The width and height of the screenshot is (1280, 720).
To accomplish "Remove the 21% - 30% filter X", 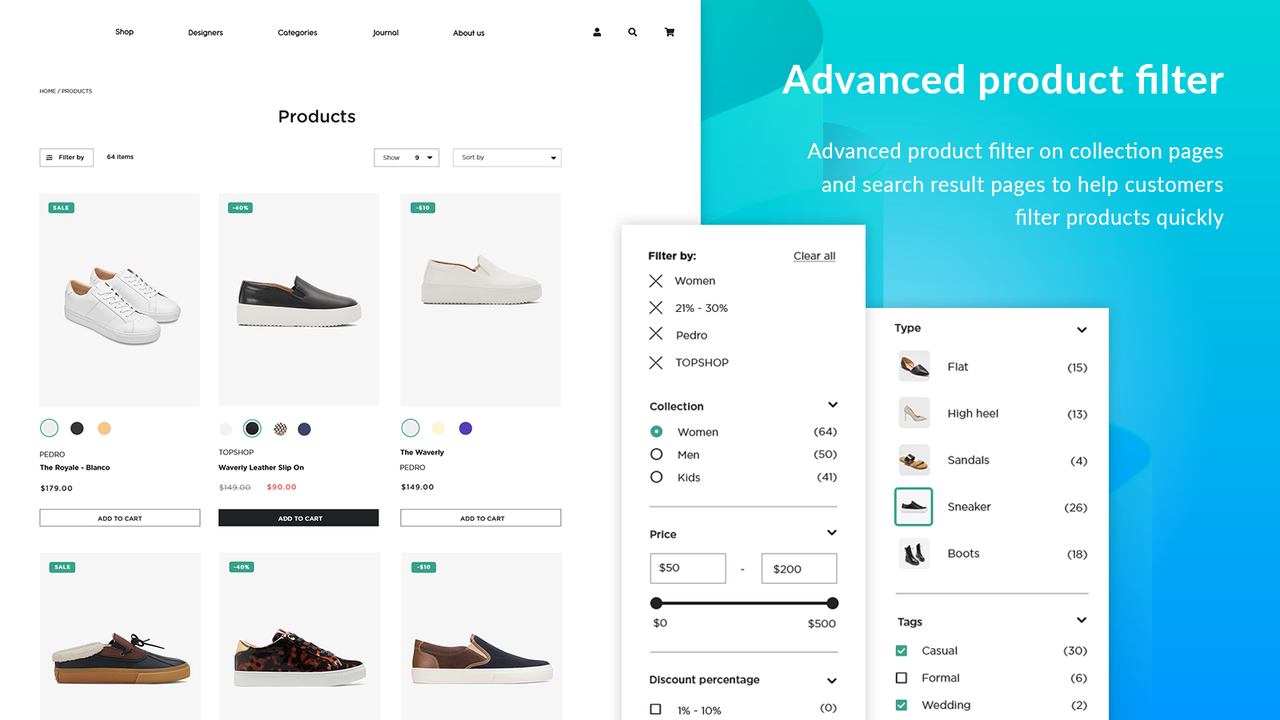I will pos(656,308).
